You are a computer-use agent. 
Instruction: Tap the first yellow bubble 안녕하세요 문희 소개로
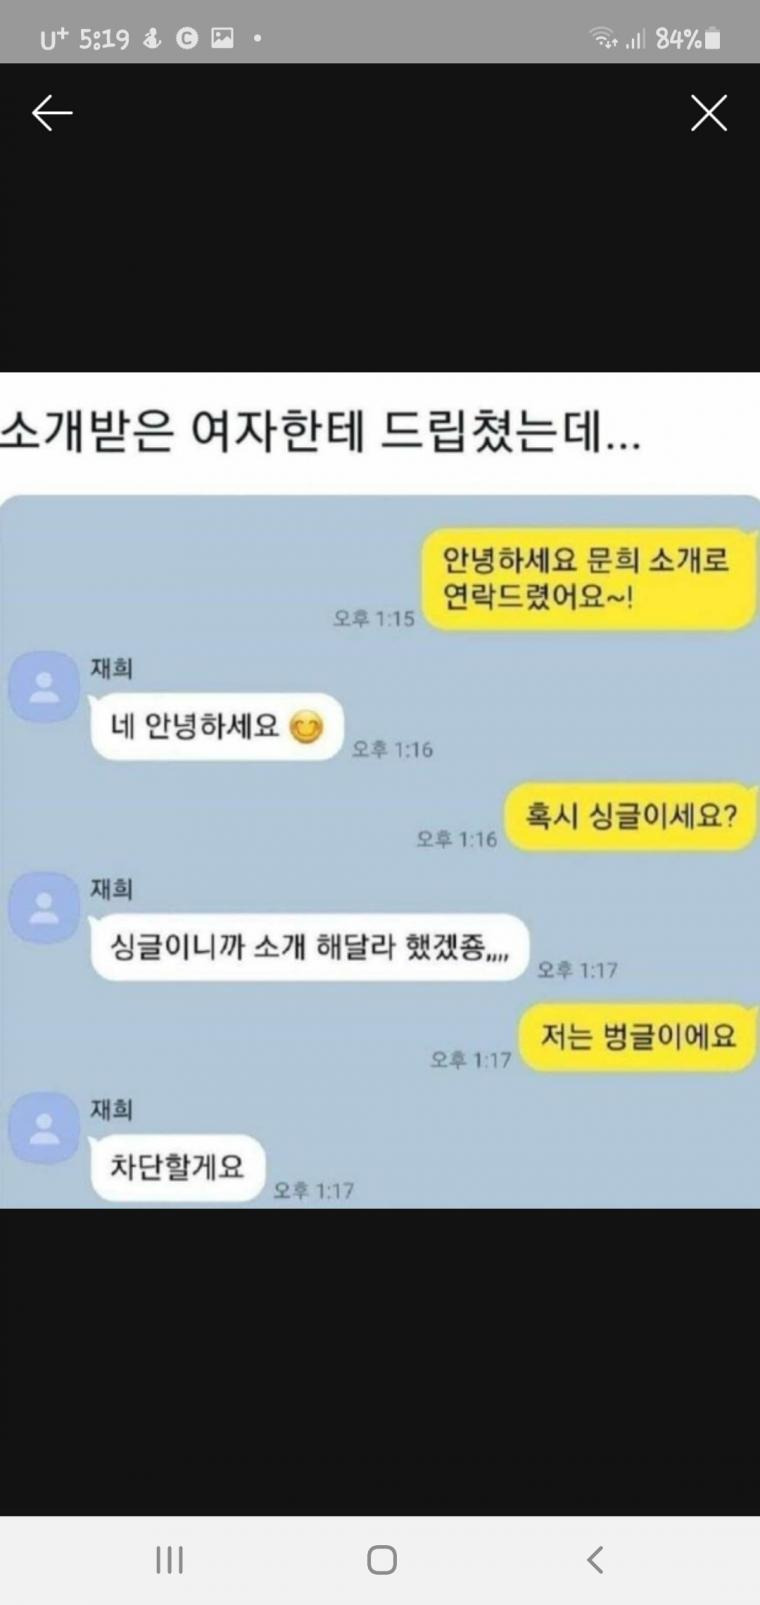(587, 579)
